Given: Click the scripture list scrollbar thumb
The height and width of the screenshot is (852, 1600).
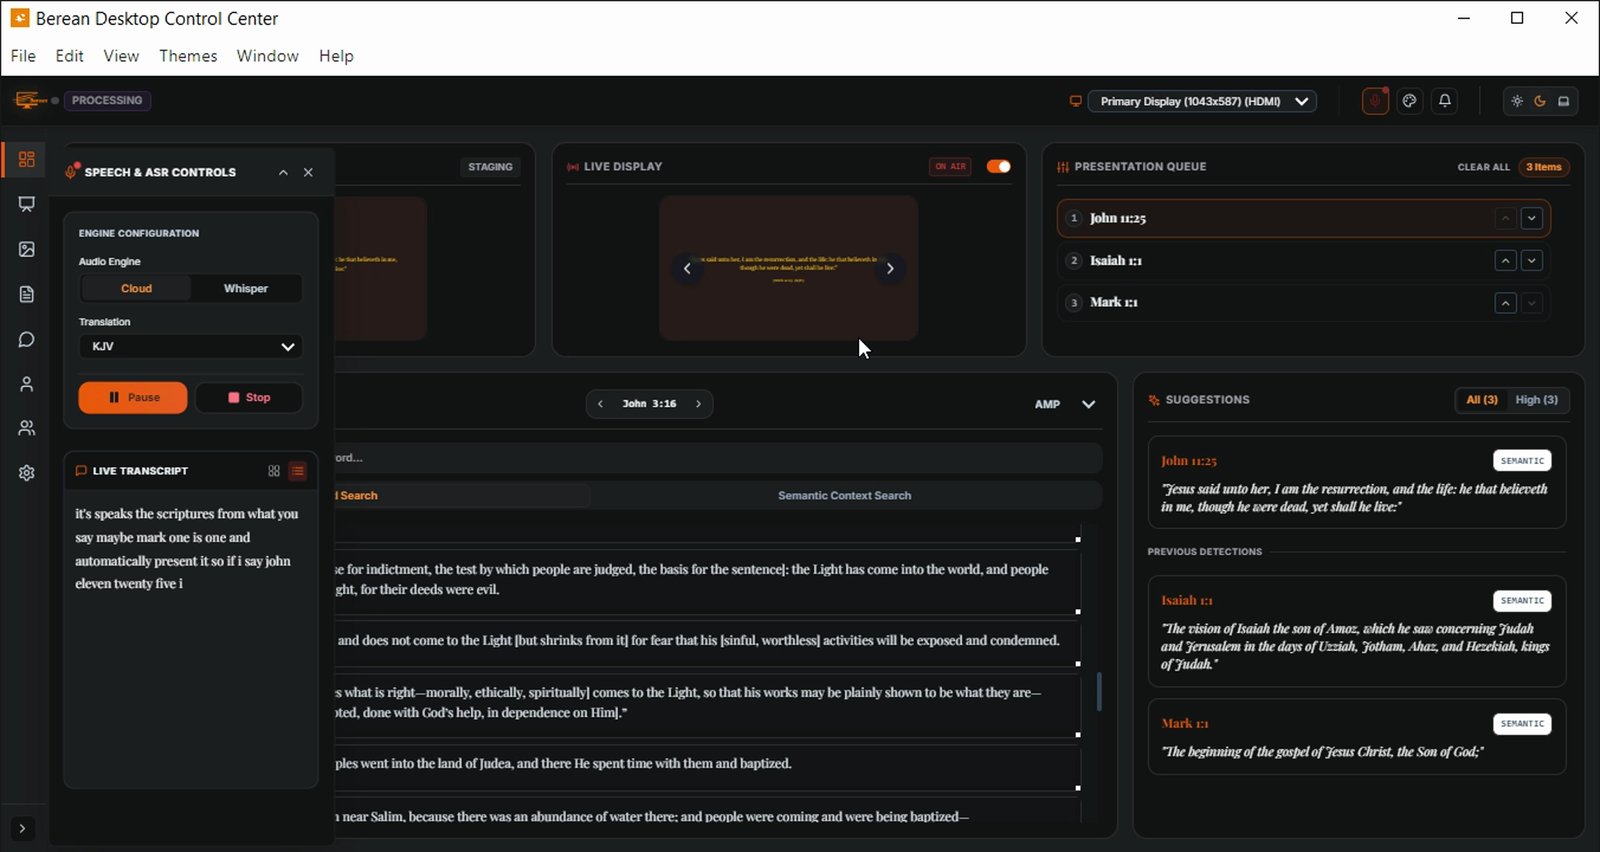Looking at the screenshot, I should pyautogui.click(x=1099, y=691).
